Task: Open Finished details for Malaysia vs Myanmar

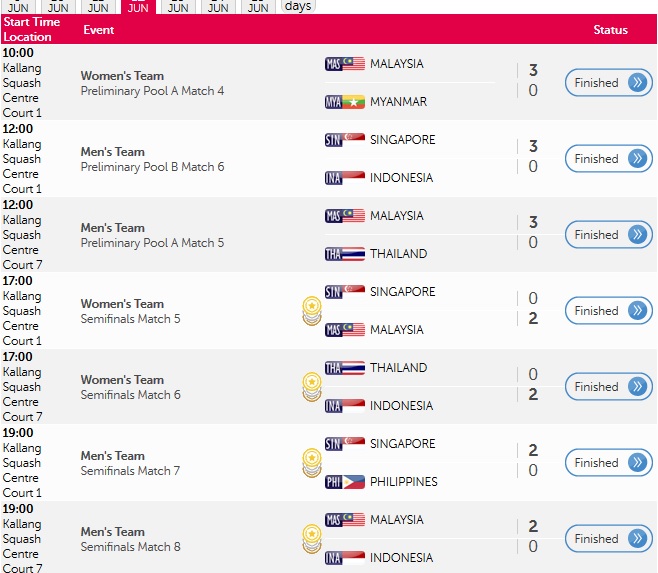Action: point(608,83)
